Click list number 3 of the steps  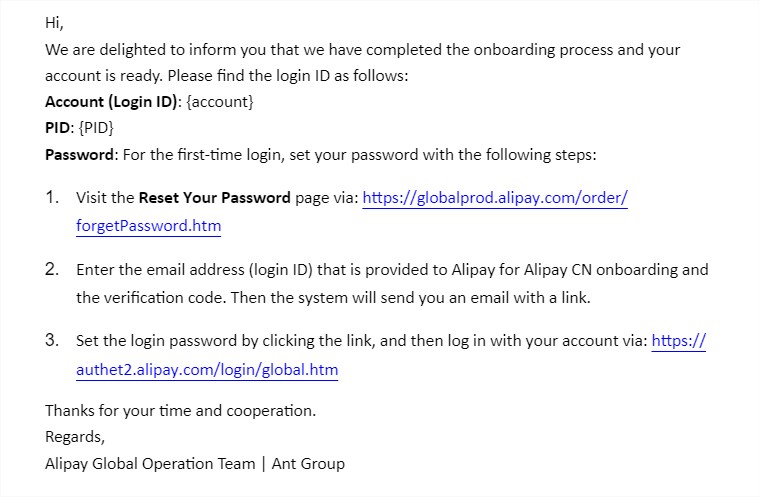pos(53,341)
